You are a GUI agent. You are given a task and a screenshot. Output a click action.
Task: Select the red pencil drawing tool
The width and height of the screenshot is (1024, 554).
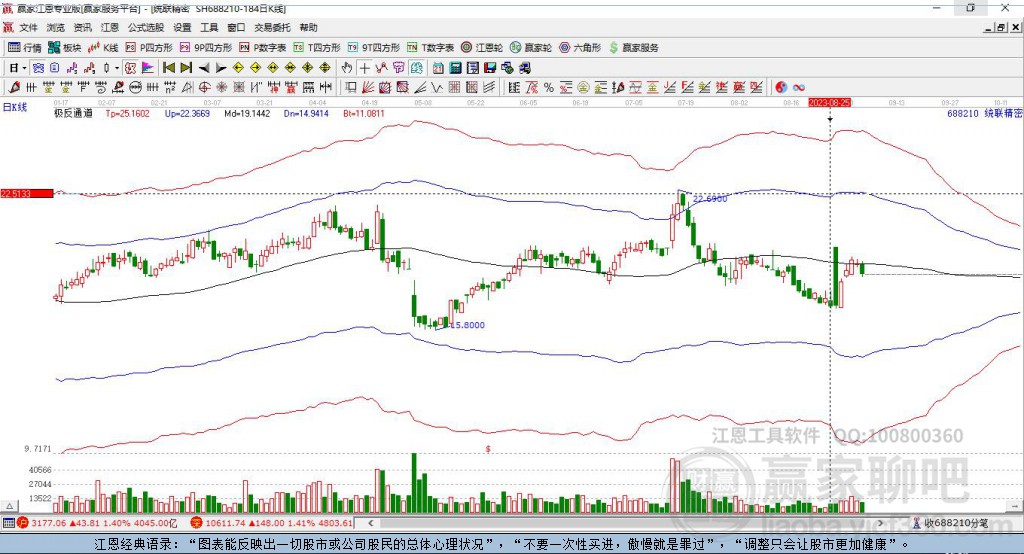pyautogui.click(x=14, y=87)
